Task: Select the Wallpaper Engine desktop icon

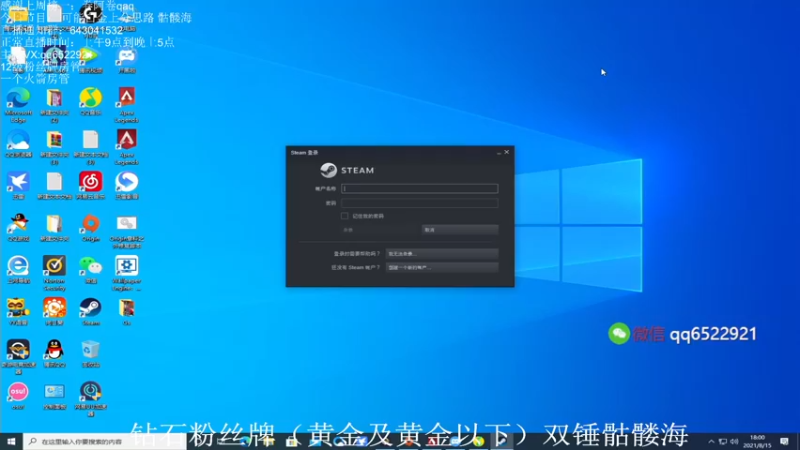Action: tap(127, 273)
